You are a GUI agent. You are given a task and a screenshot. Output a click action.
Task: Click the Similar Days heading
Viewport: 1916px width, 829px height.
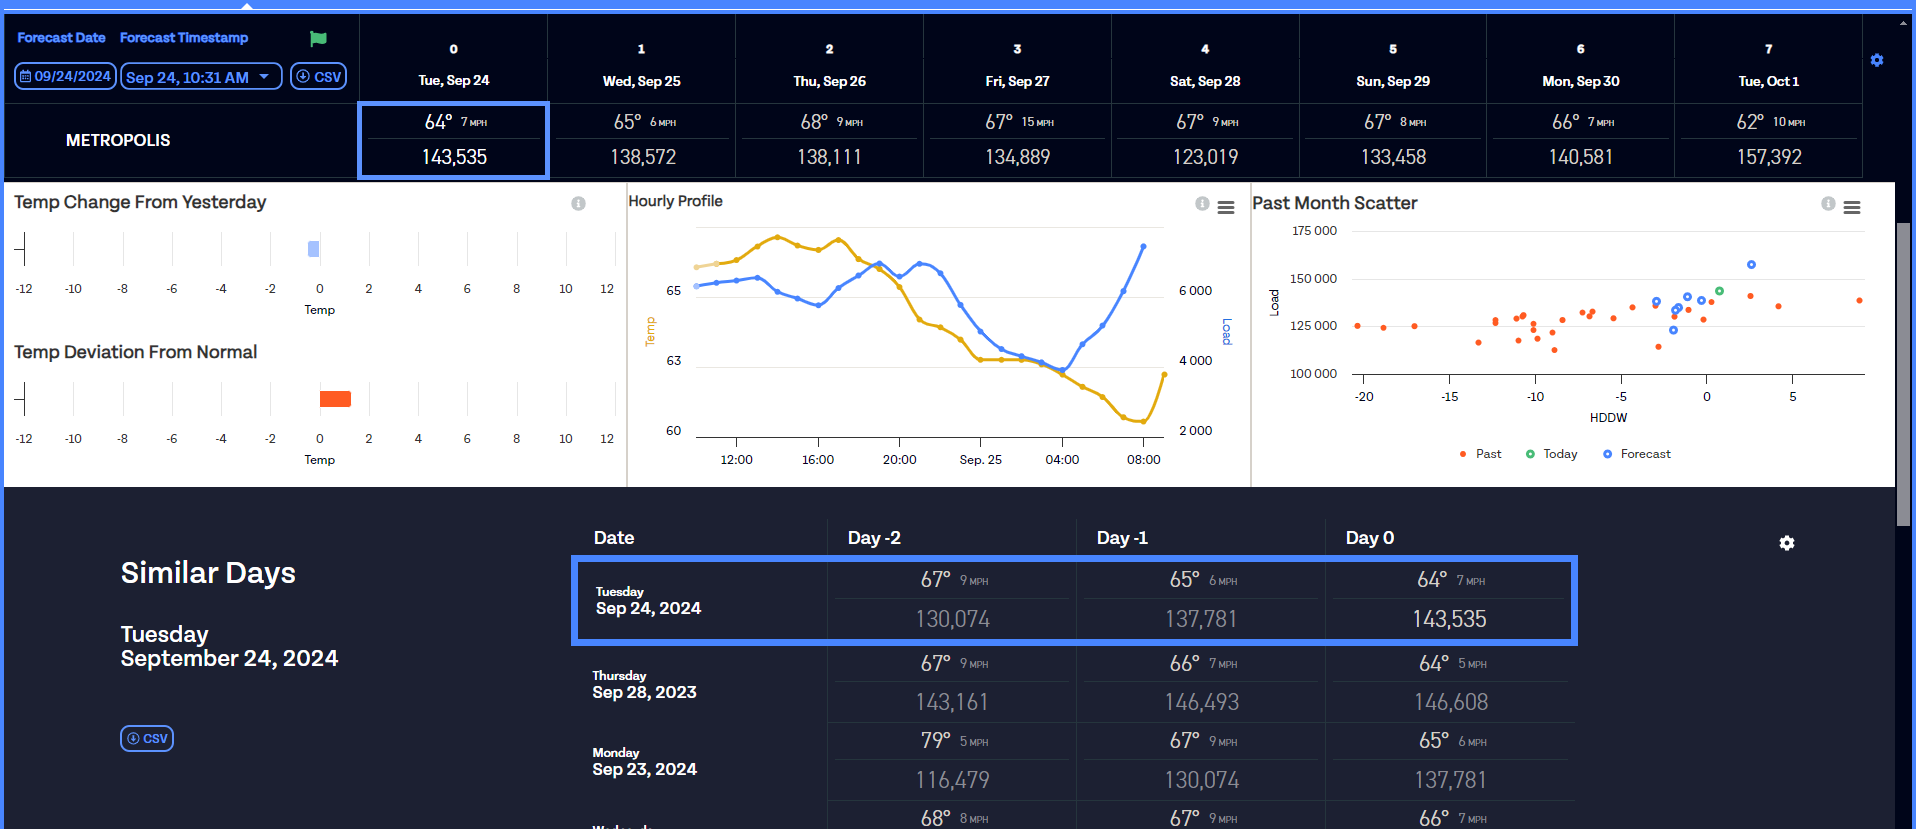(208, 573)
